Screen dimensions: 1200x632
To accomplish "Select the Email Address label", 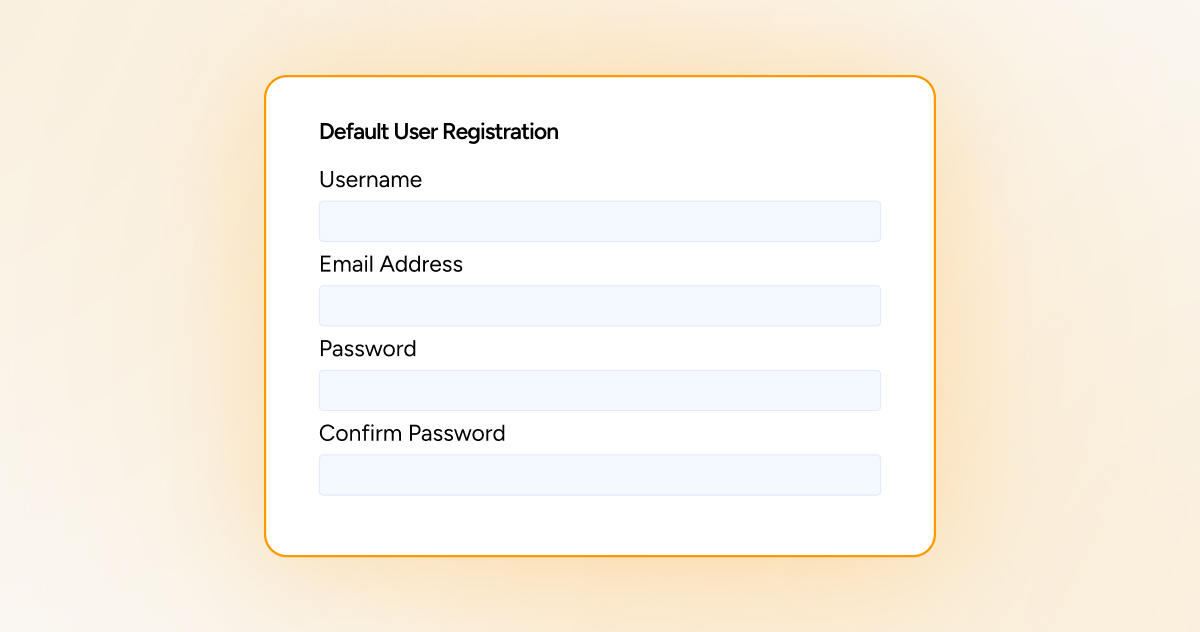I will [x=390, y=264].
